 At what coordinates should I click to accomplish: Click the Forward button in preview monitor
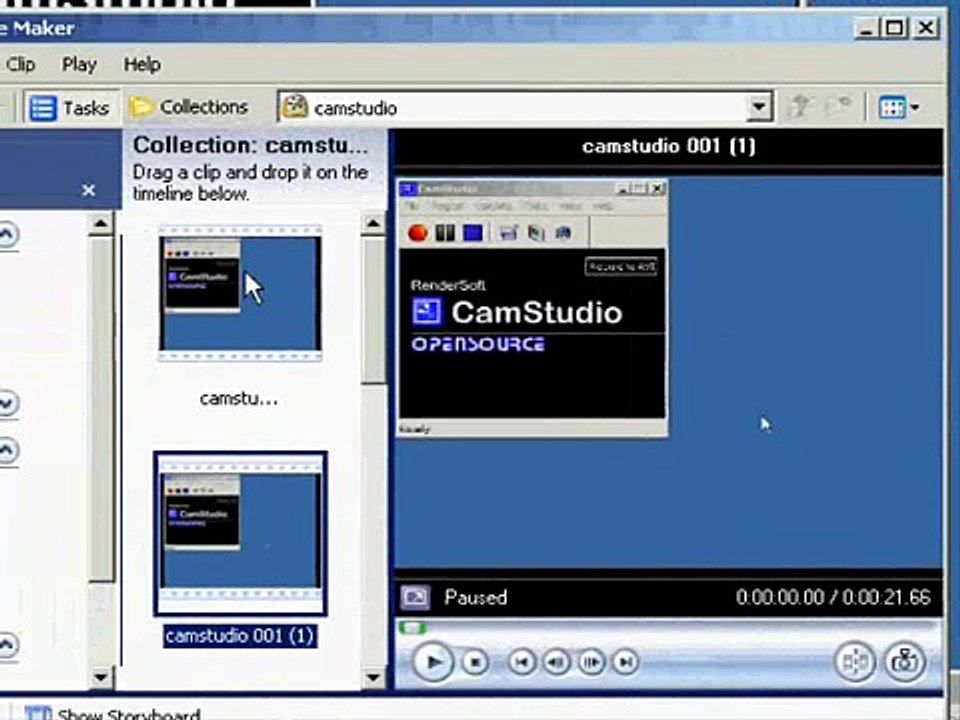point(625,662)
